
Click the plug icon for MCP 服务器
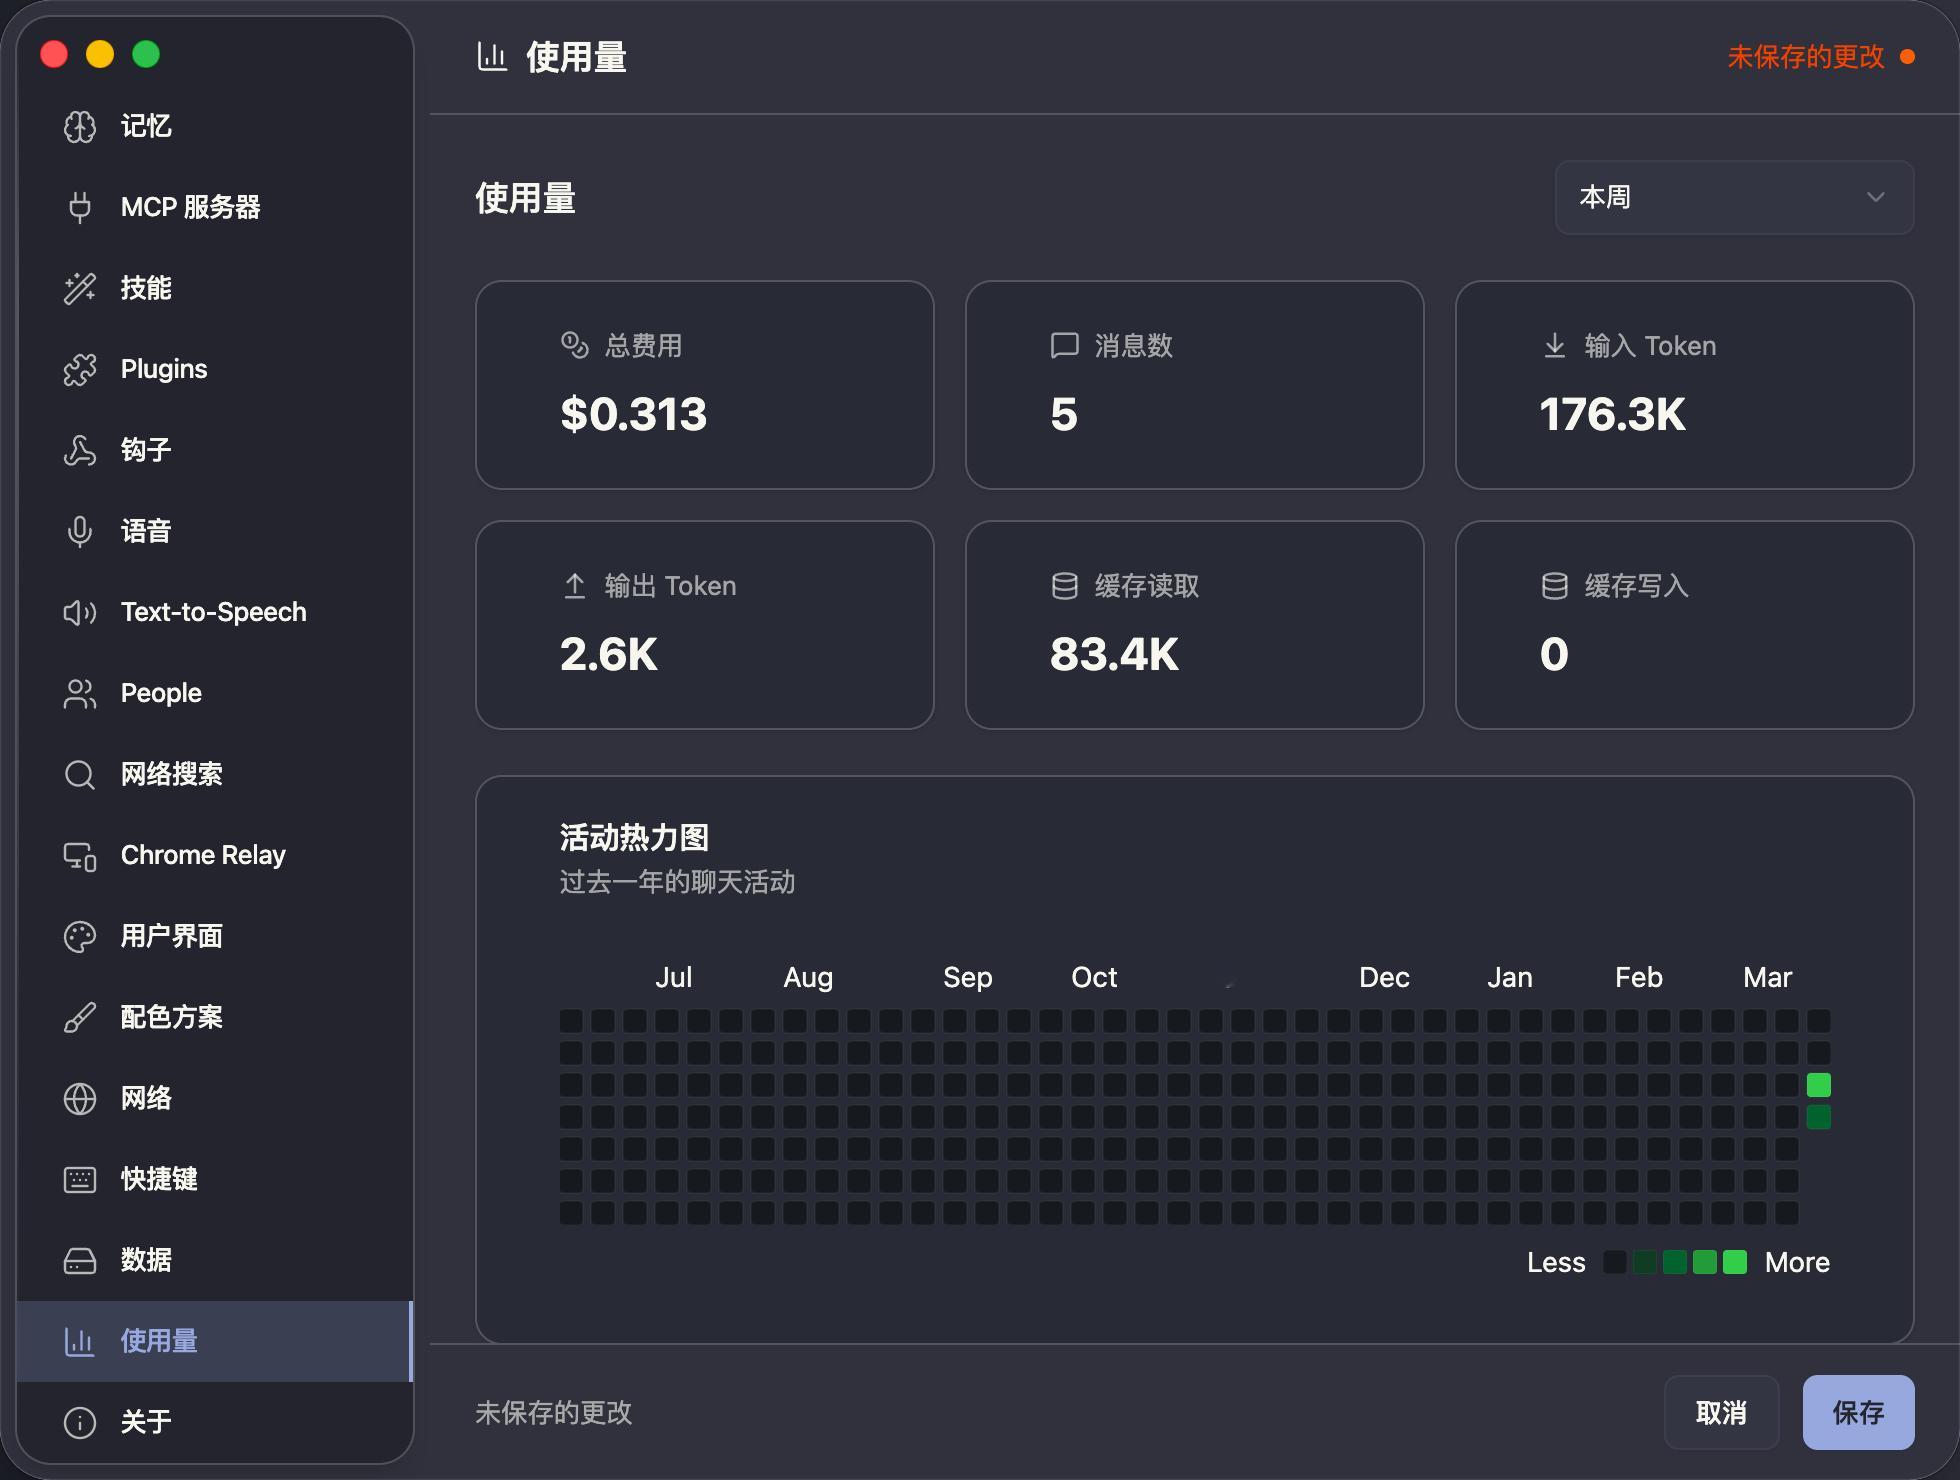tap(80, 207)
